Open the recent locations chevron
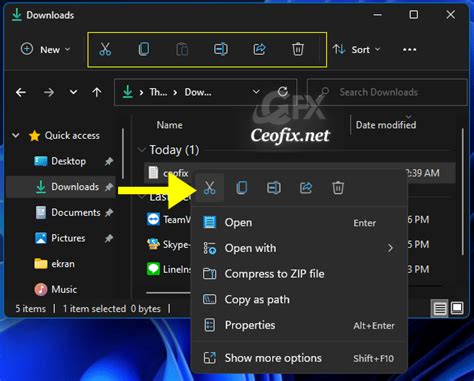This screenshot has height=381, width=474. (73, 92)
